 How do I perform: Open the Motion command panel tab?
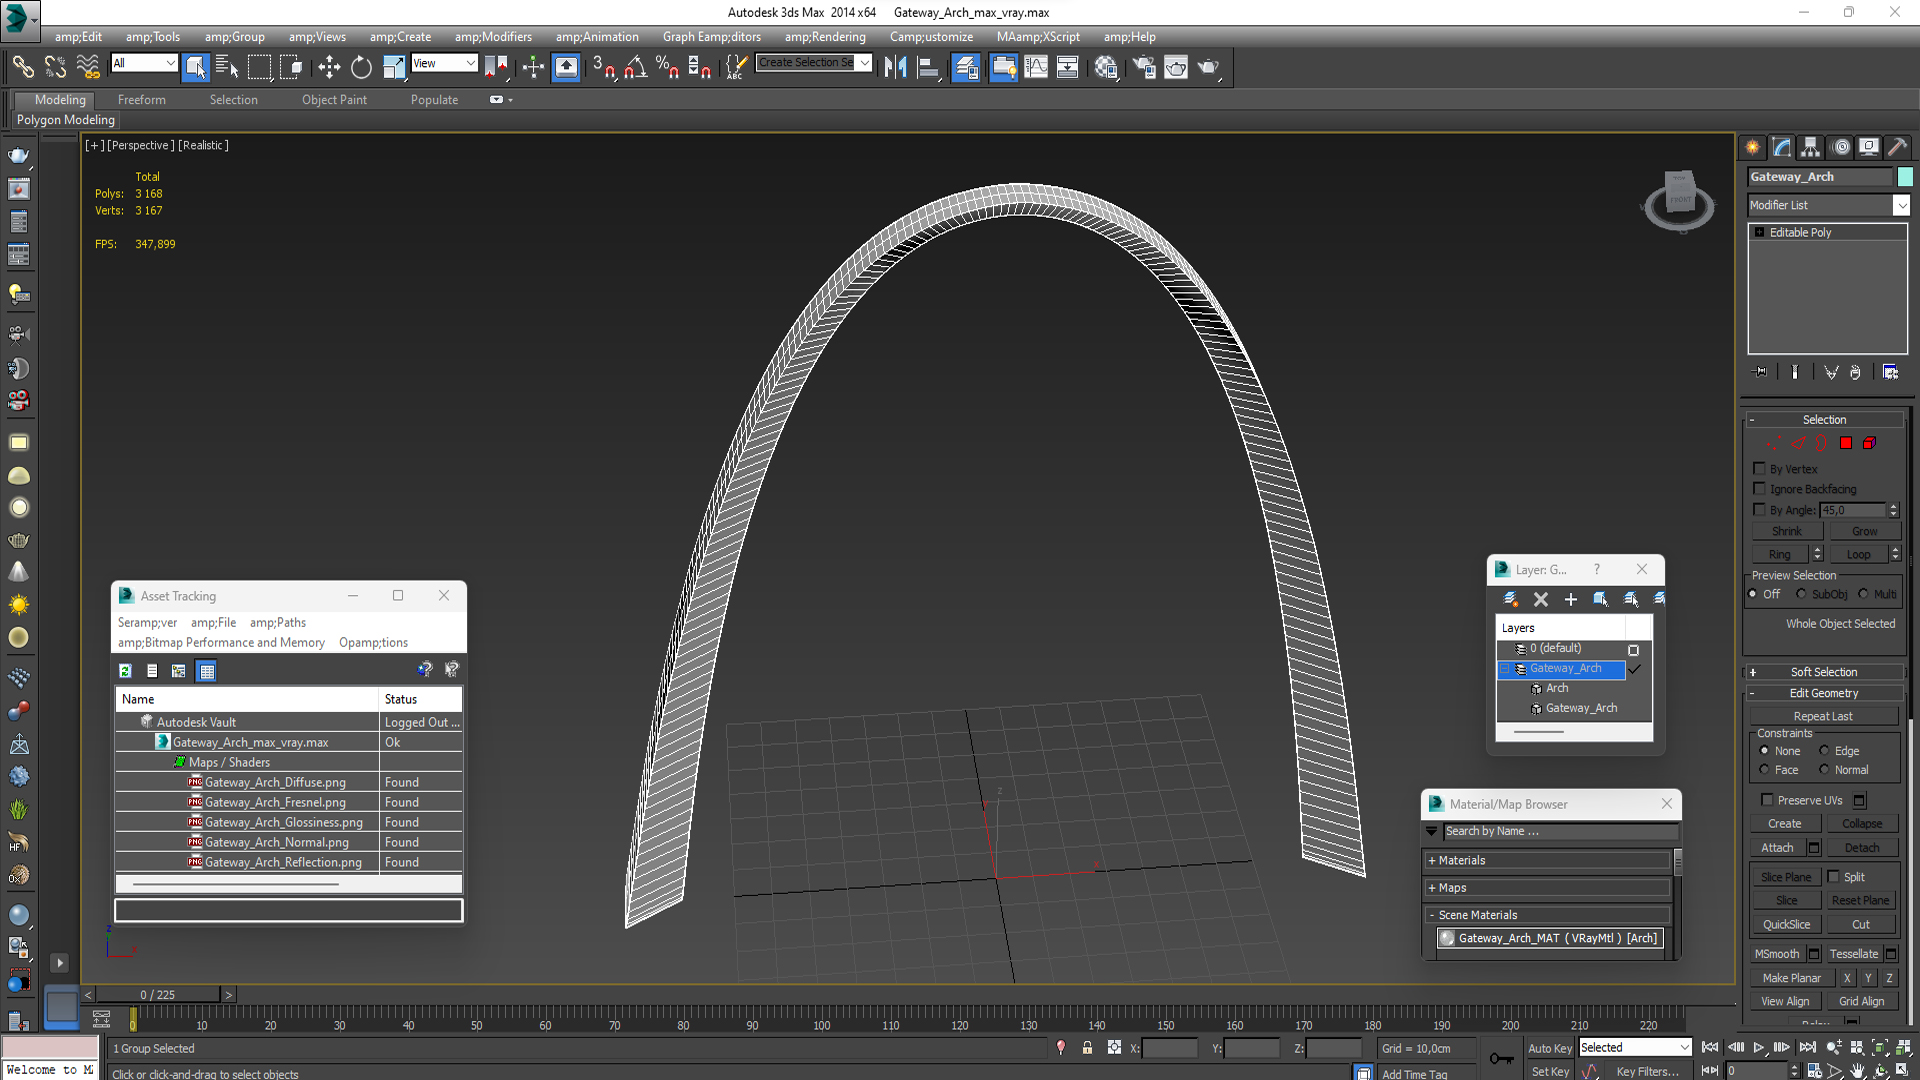[x=1840, y=147]
